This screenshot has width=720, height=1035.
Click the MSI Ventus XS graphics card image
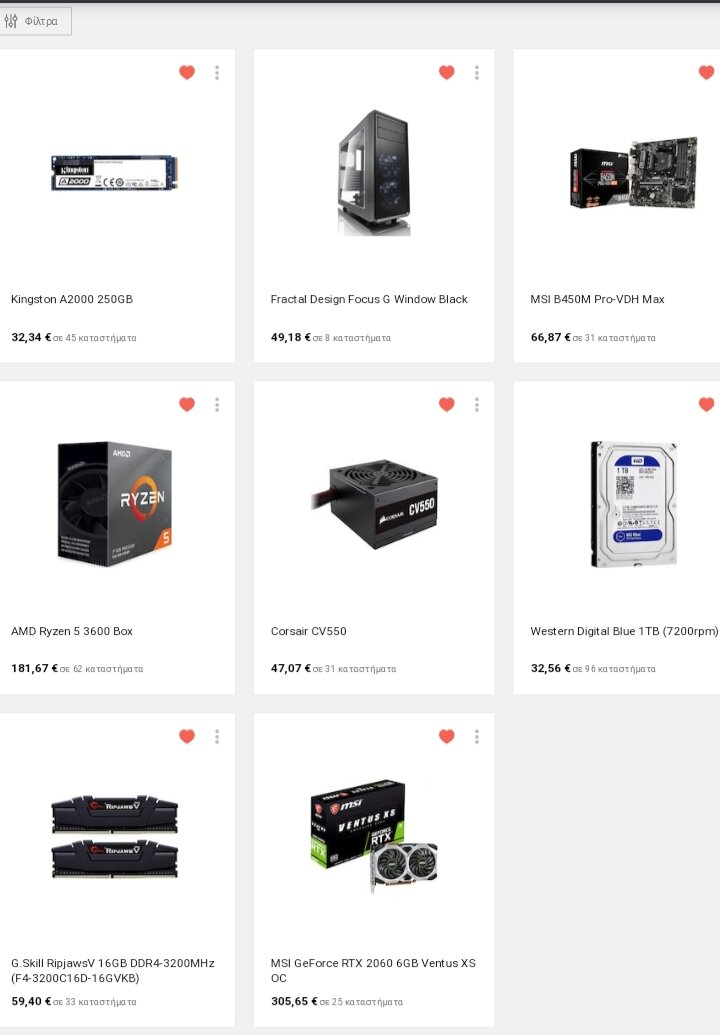374,836
